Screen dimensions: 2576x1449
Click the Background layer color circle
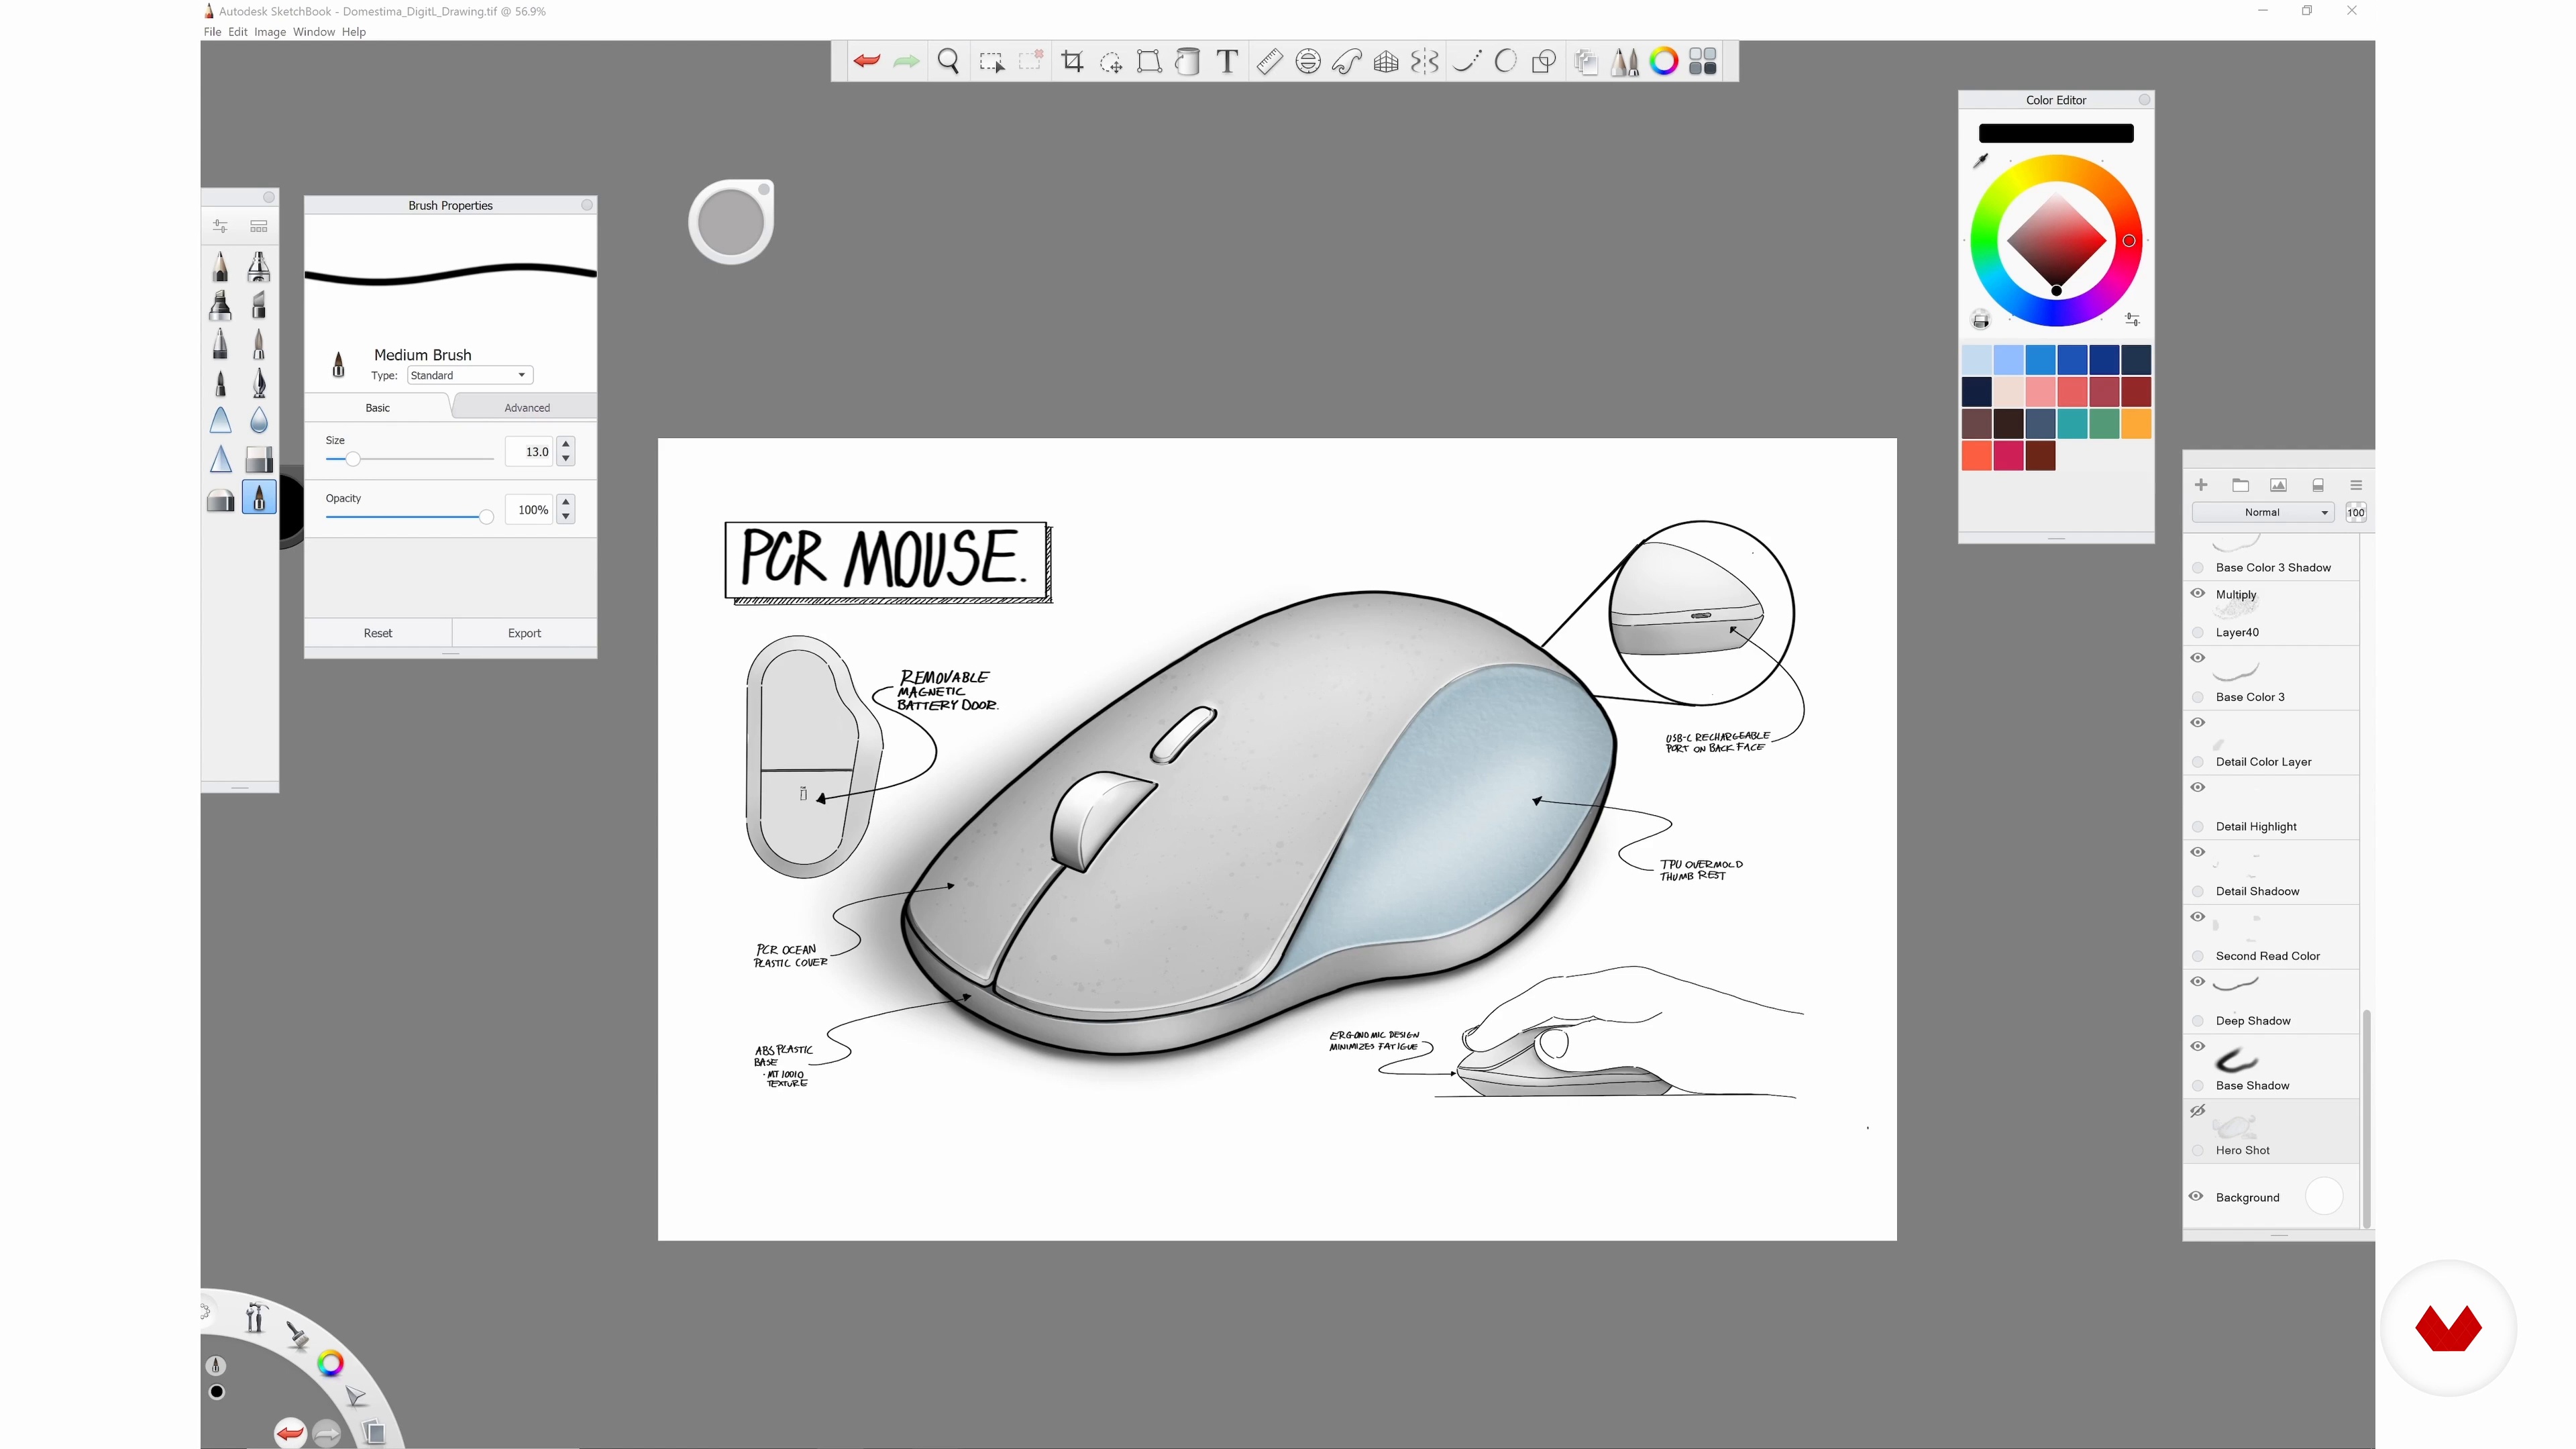click(x=2324, y=1197)
